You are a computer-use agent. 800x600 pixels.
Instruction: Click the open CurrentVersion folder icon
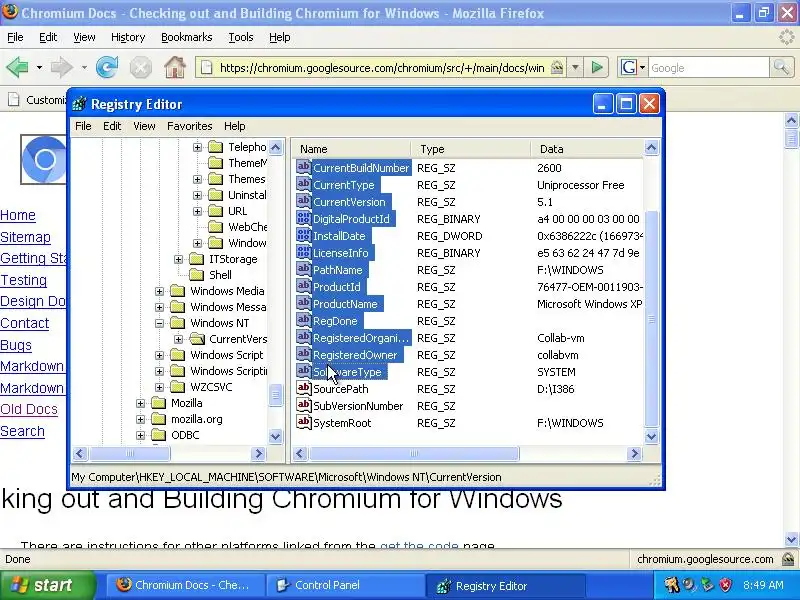tap(197, 339)
